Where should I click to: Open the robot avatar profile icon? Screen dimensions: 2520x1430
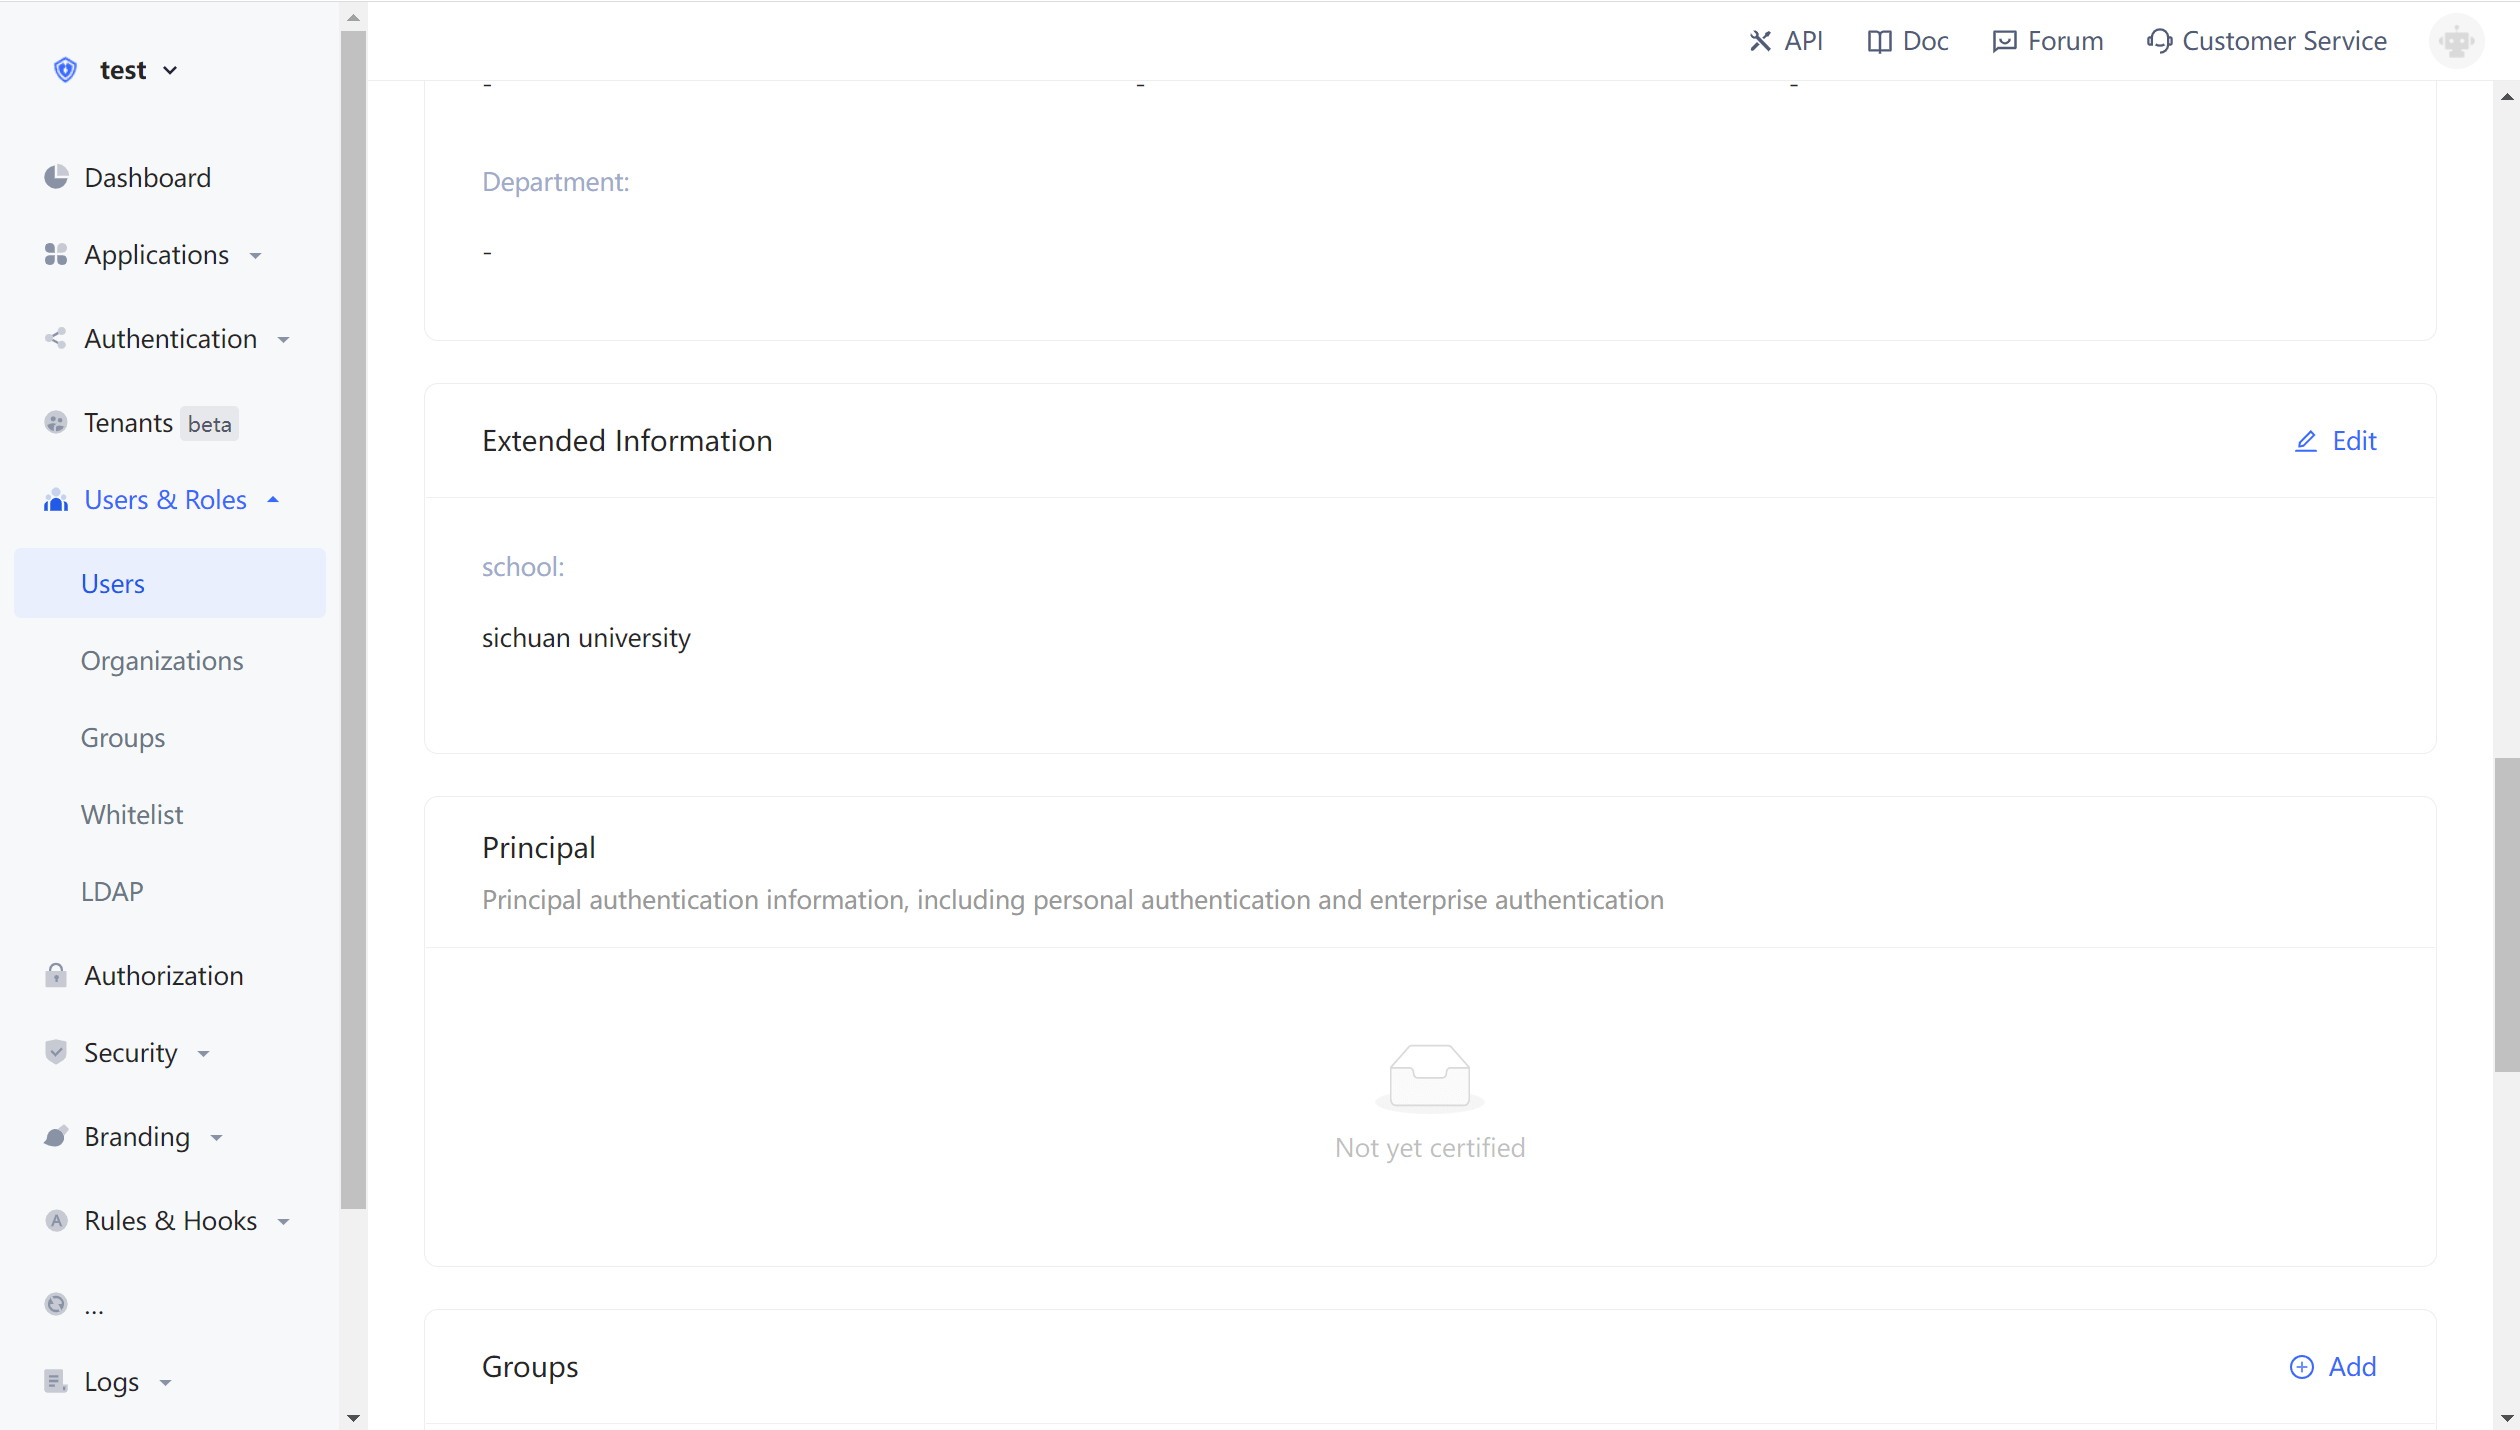click(x=2456, y=41)
